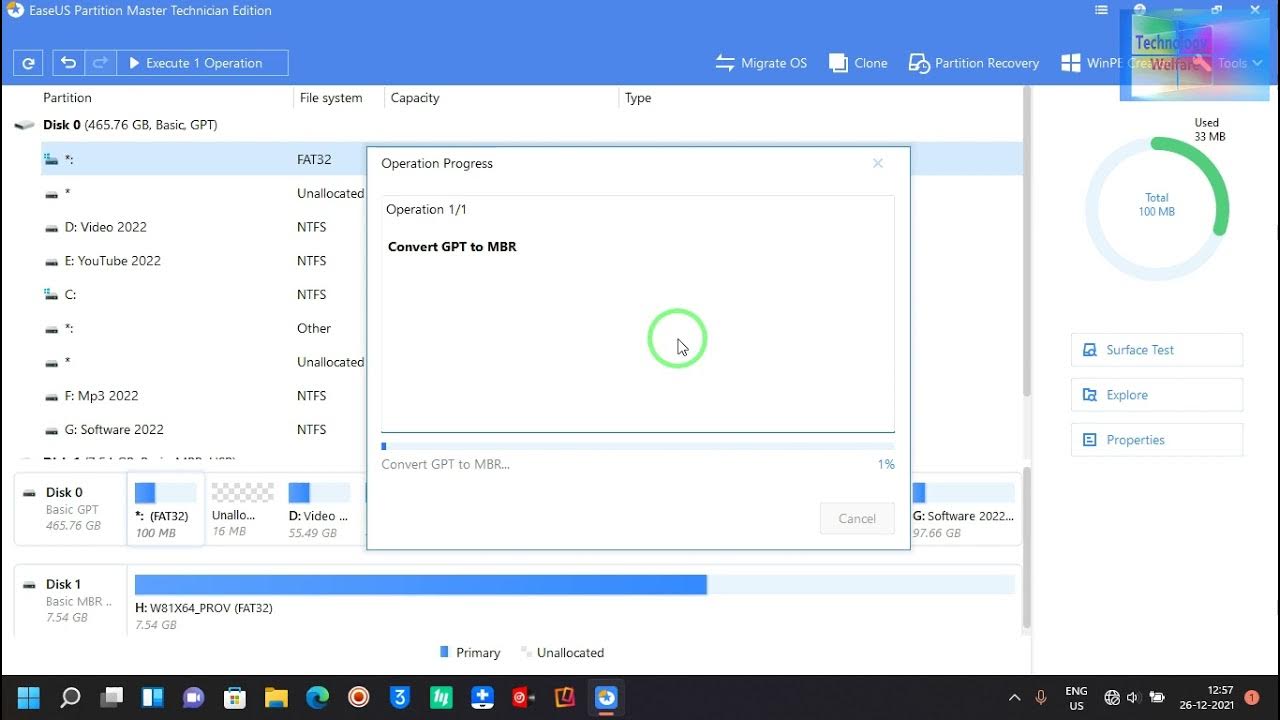Open the Migrate OS tool
The width and height of the screenshot is (1280, 720).
click(761, 63)
